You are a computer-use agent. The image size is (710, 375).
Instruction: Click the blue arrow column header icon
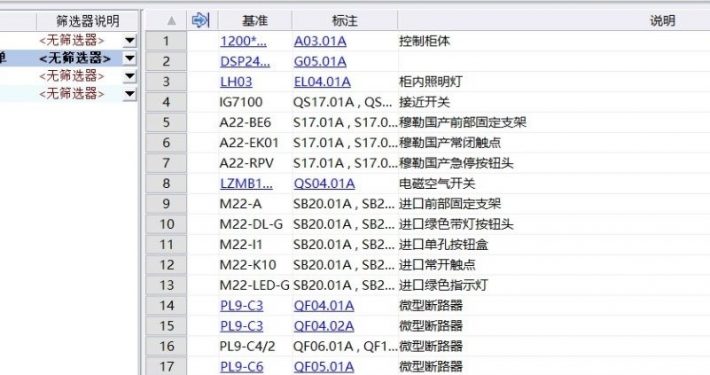[201, 20]
